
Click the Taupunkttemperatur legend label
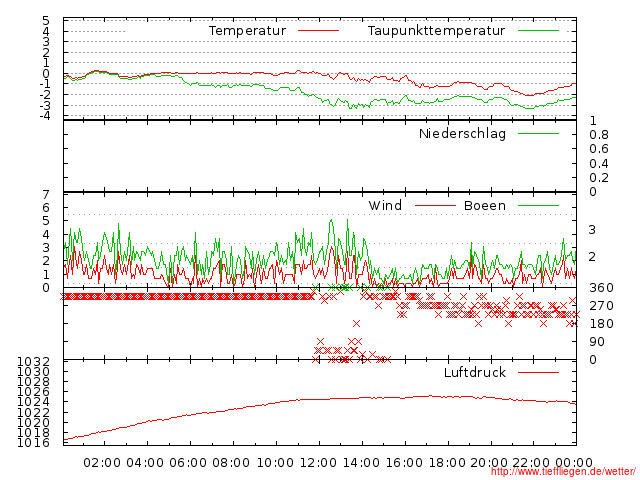[x=436, y=31]
